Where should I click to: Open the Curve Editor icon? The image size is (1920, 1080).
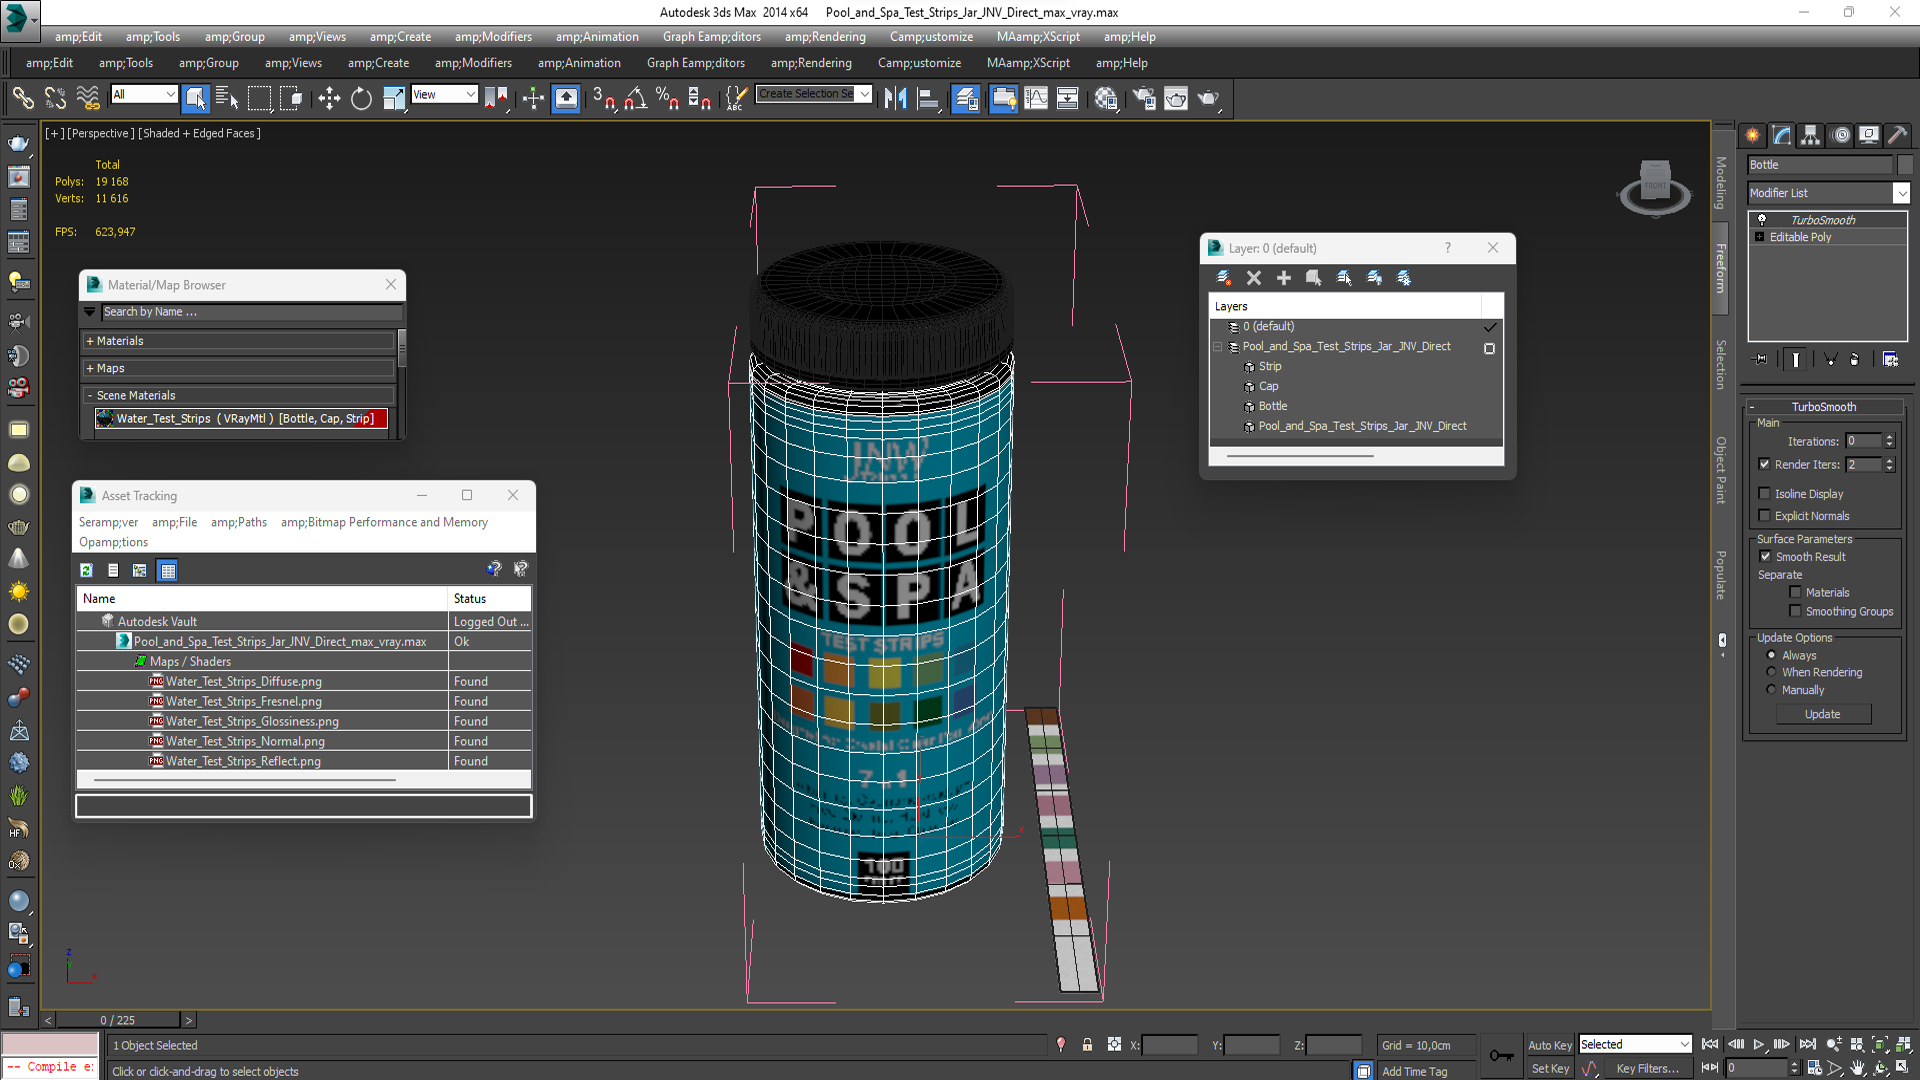1036,98
